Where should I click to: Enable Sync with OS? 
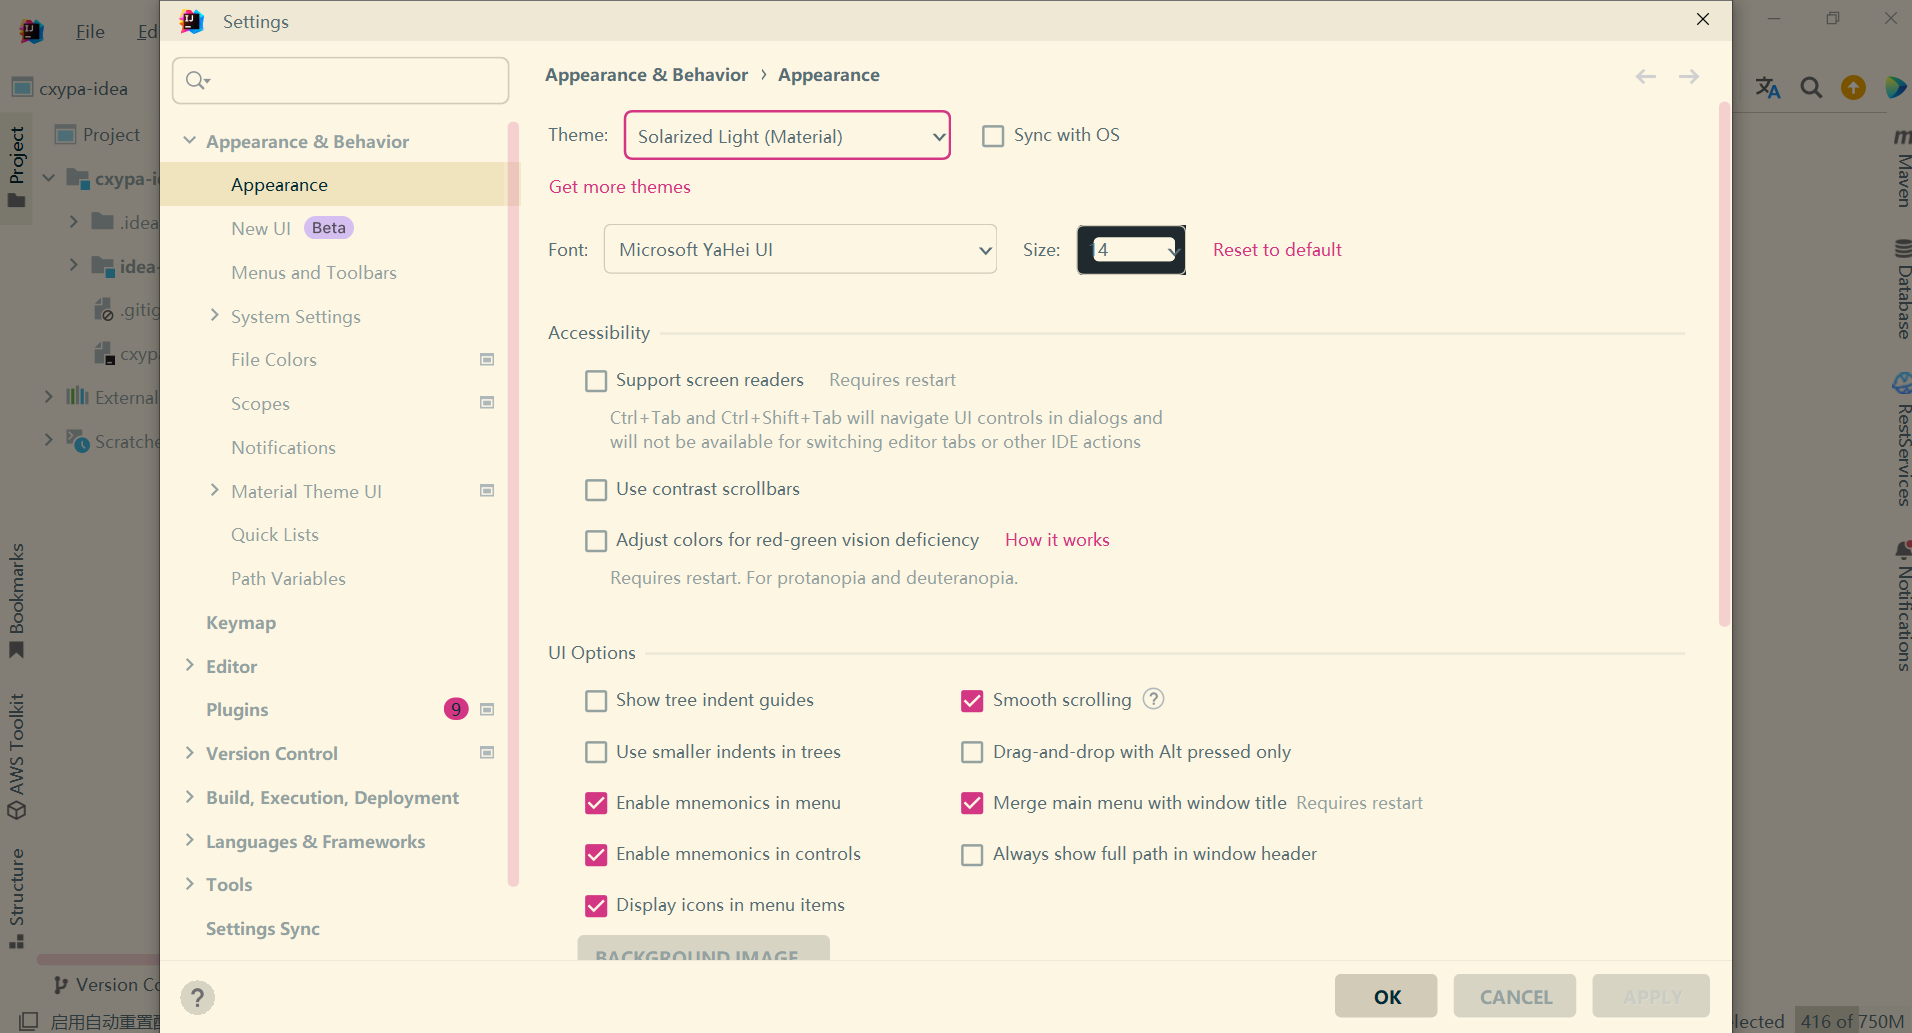pyautogui.click(x=994, y=135)
